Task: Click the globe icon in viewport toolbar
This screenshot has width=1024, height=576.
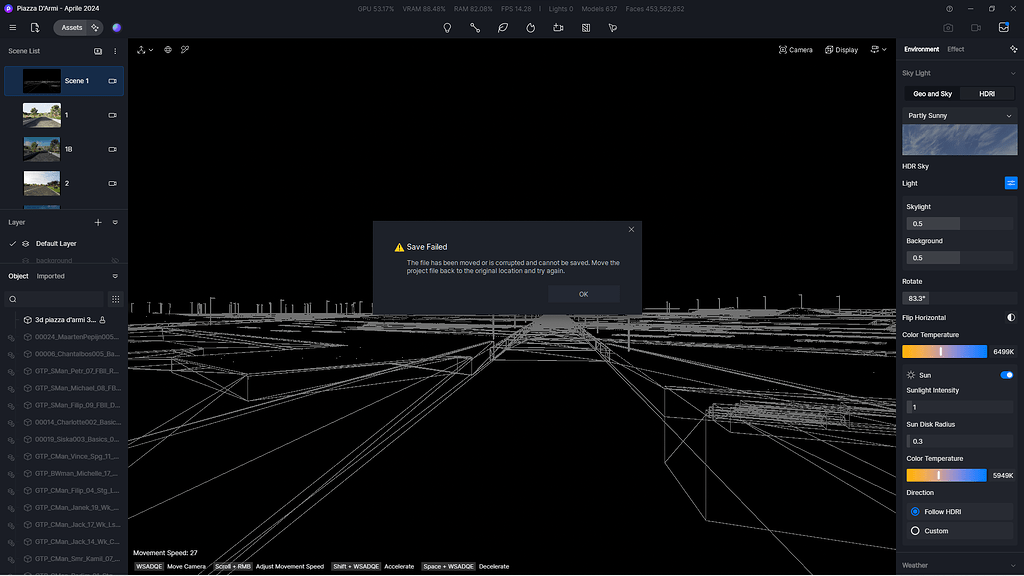Action: (x=168, y=49)
